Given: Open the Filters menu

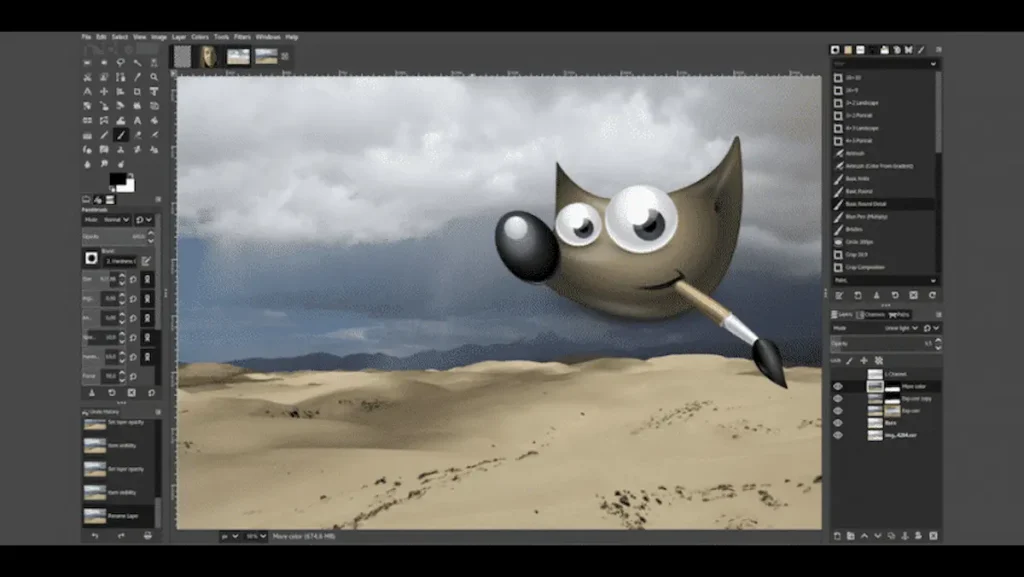Looking at the screenshot, I should pyautogui.click(x=242, y=37).
